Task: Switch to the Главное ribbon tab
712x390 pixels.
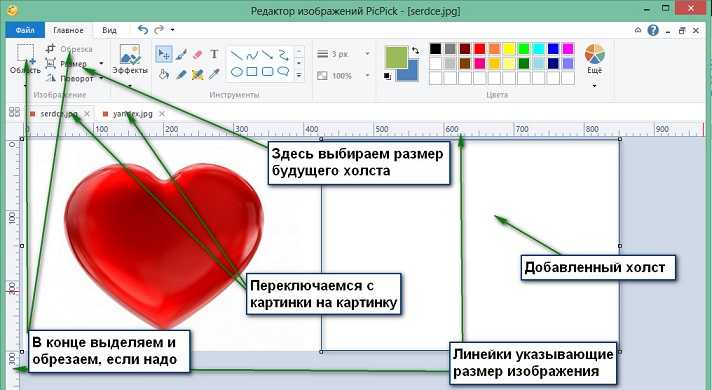Action: (x=69, y=30)
